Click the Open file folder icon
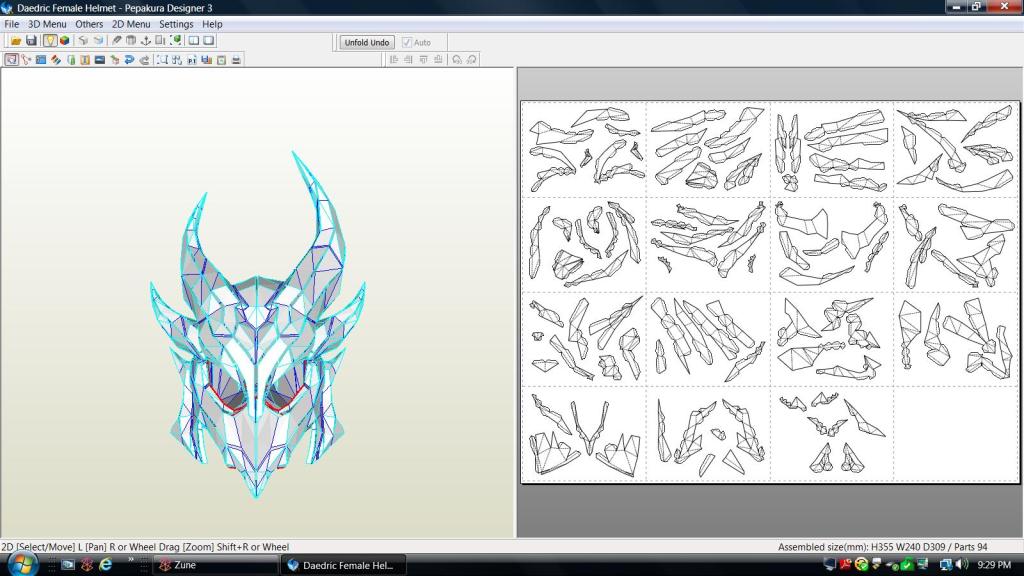The image size is (1024, 576). (x=16, y=41)
